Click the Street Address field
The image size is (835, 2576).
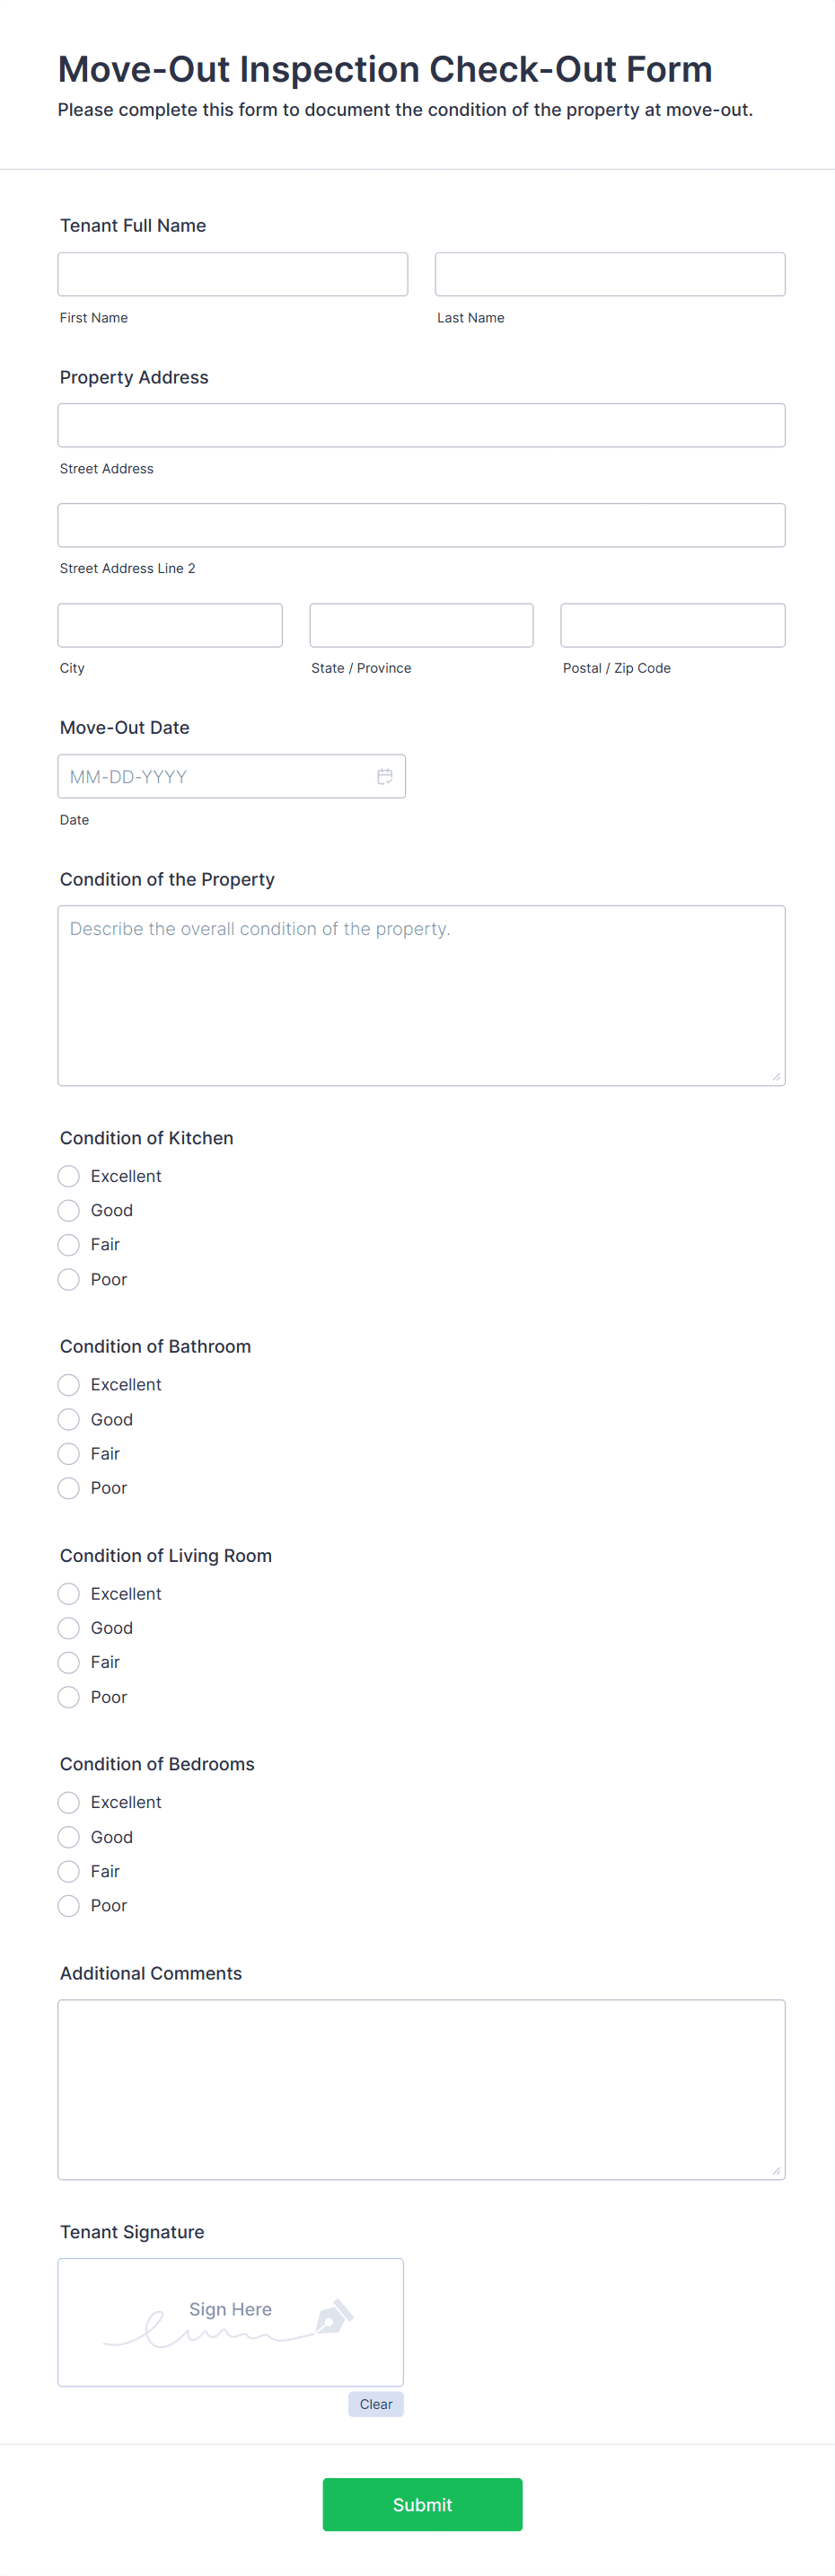(x=421, y=424)
